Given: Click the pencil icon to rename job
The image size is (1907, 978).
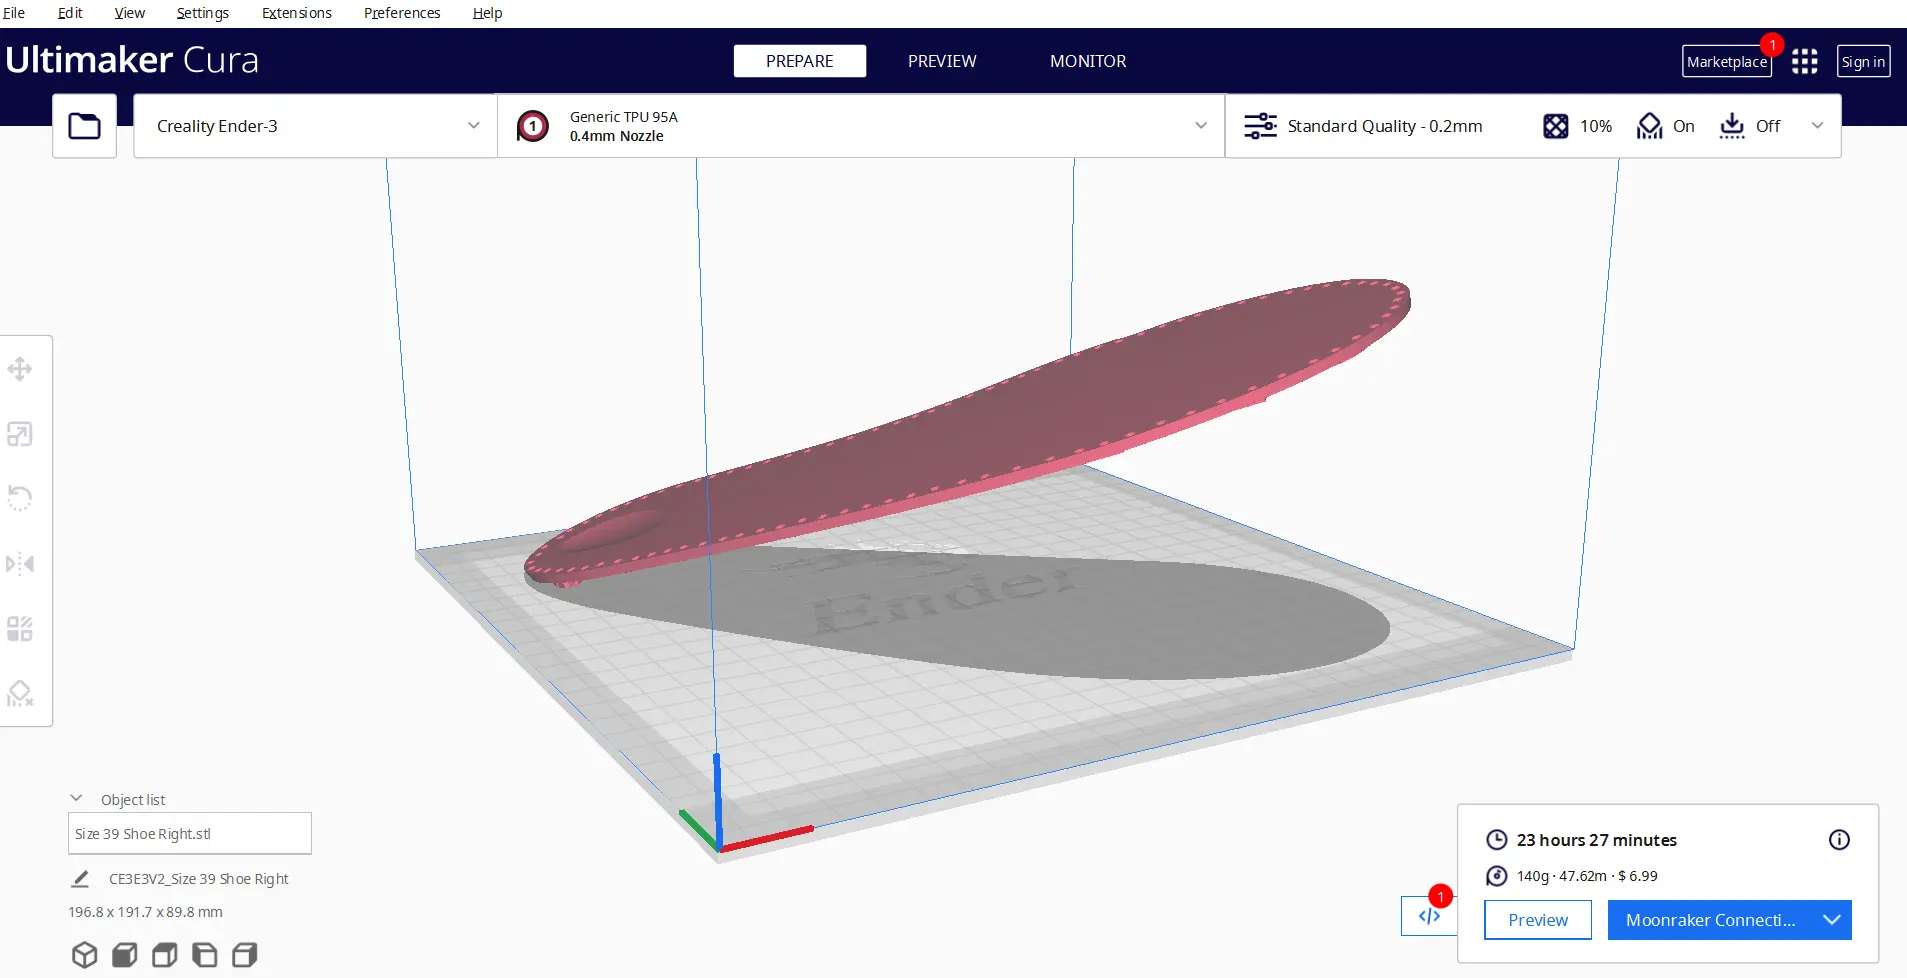Looking at the screenshot, I should coord(80,879).
